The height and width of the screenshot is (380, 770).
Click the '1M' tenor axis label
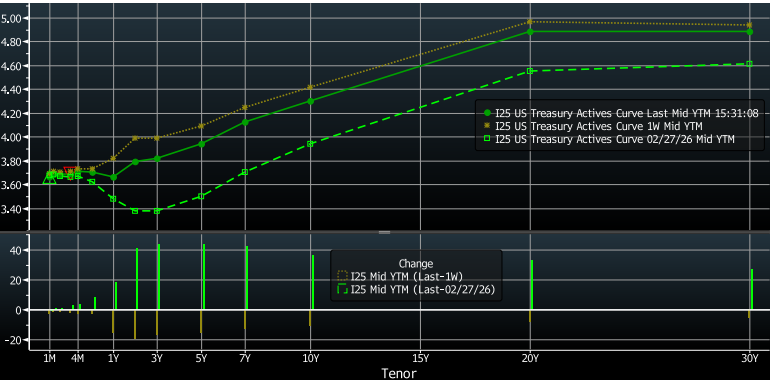coord(49,358)
